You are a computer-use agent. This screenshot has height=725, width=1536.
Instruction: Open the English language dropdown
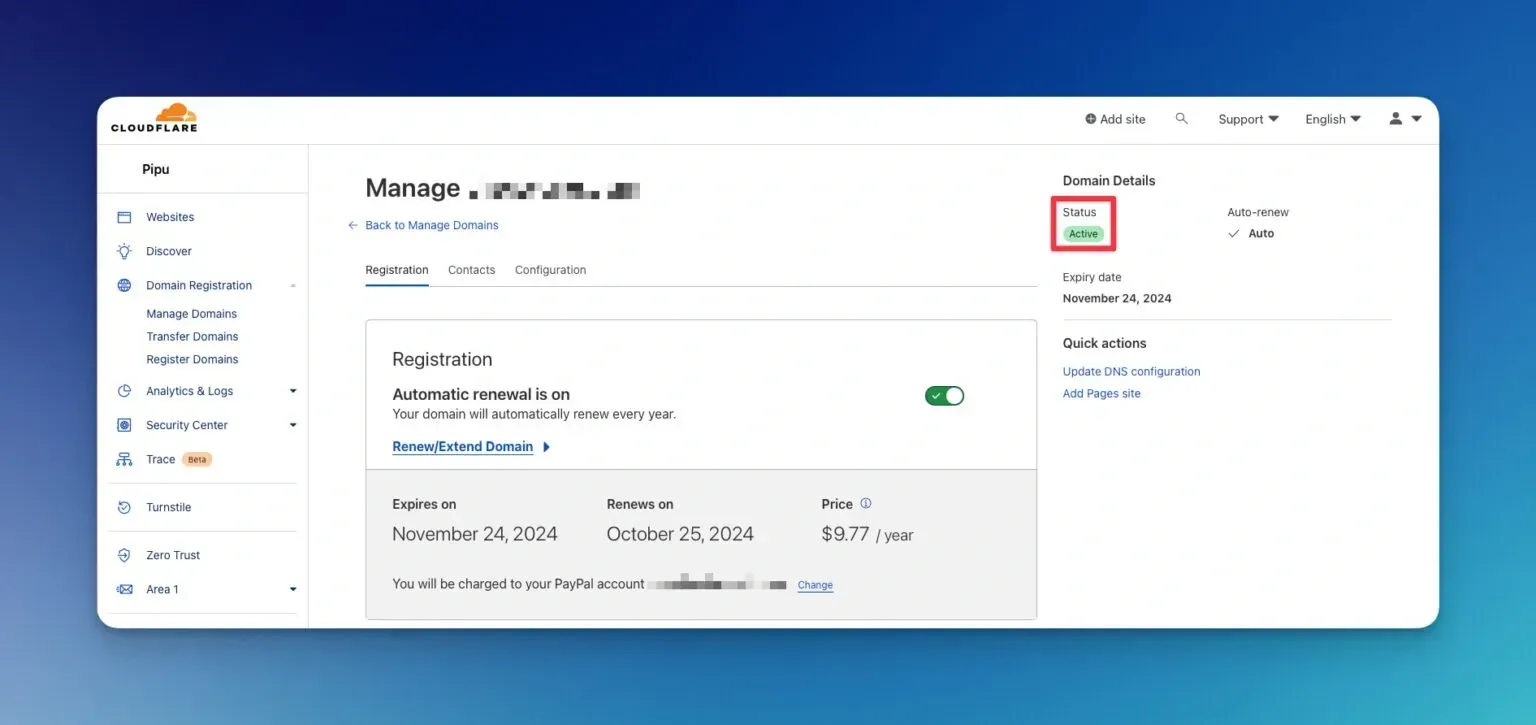pos(1333,119)
